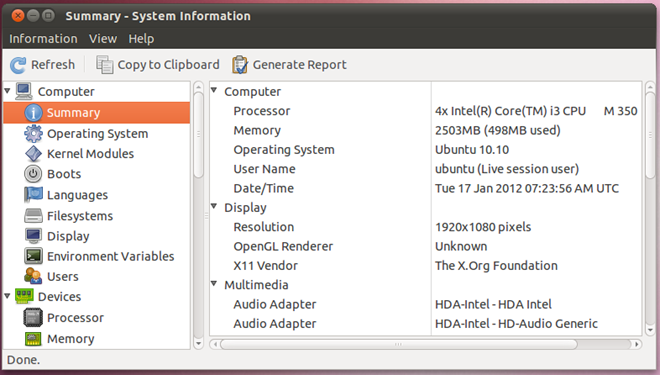Select Users entry in sidebar

pyautogui.click(x=63, y=277)
